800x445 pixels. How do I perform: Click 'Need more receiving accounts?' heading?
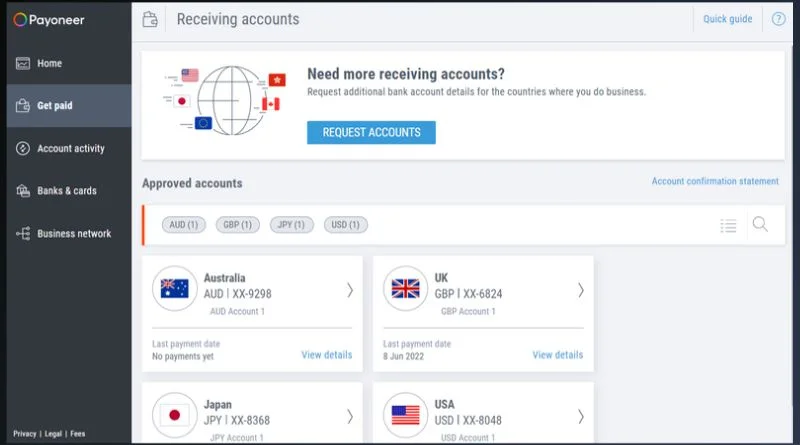click(406, 74)
